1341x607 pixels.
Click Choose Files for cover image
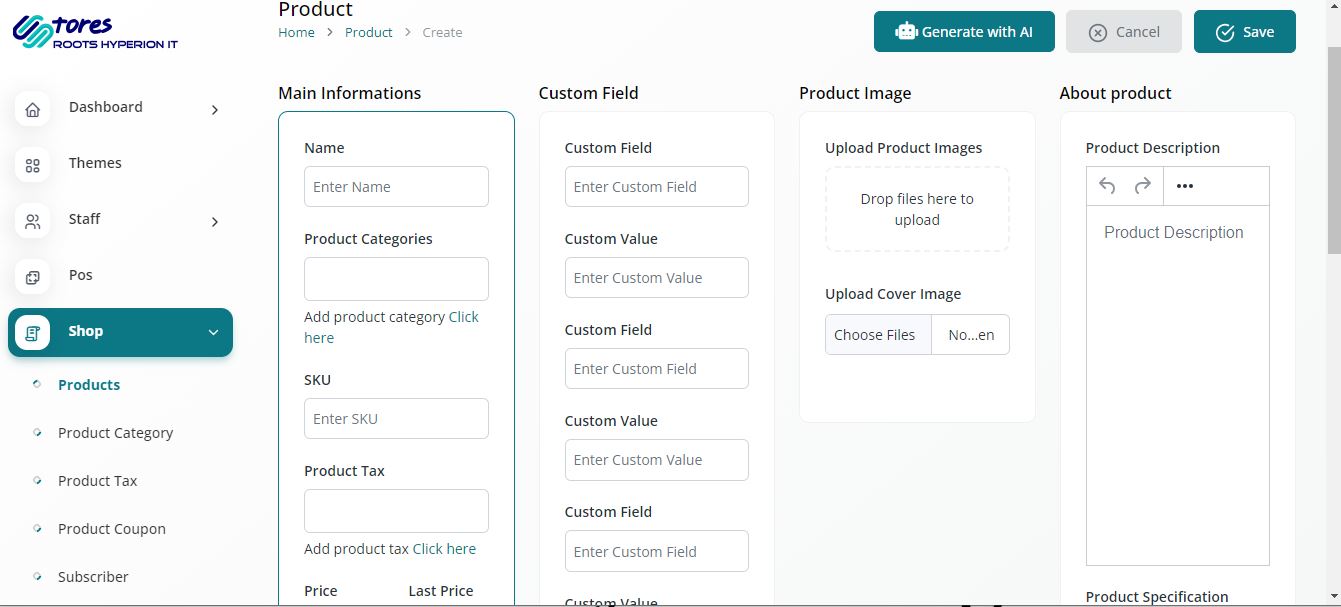(875, 335)
